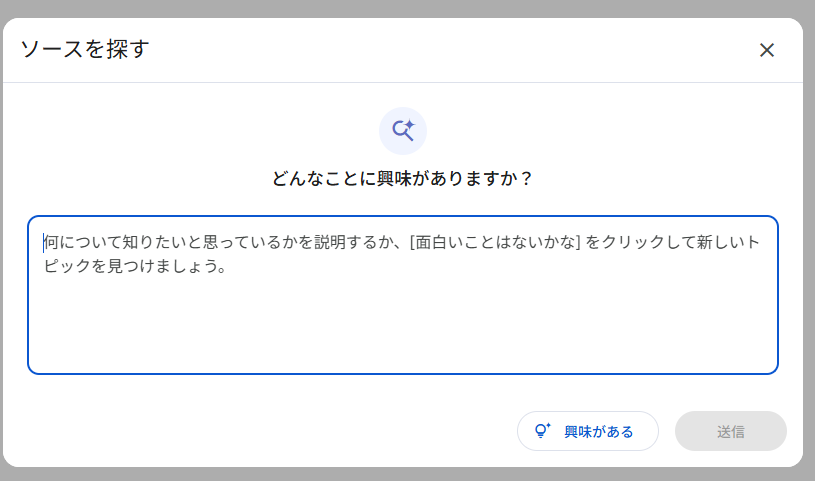Click the lightbulb icon beside 興味がある
Image resolution: width=815 pixels, height=481 pixels.
click(x=542, y=431)
